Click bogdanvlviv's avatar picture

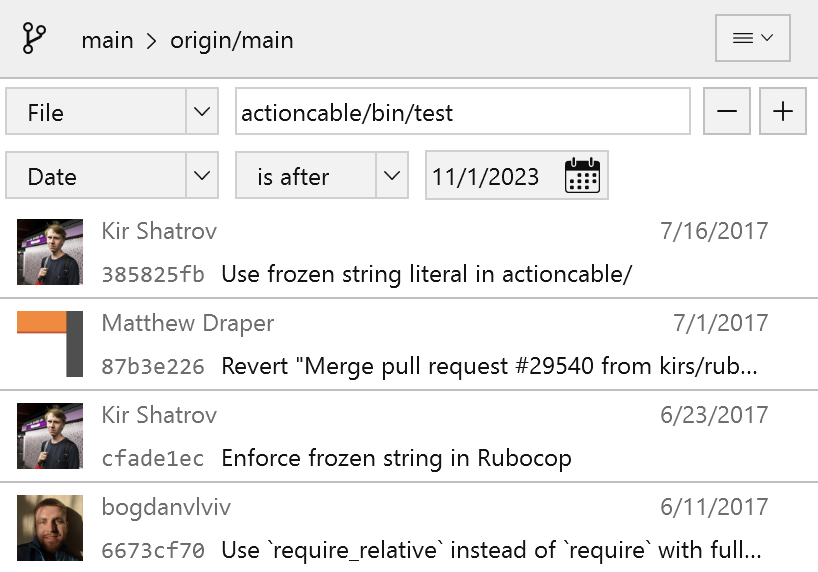coord(50,528)
